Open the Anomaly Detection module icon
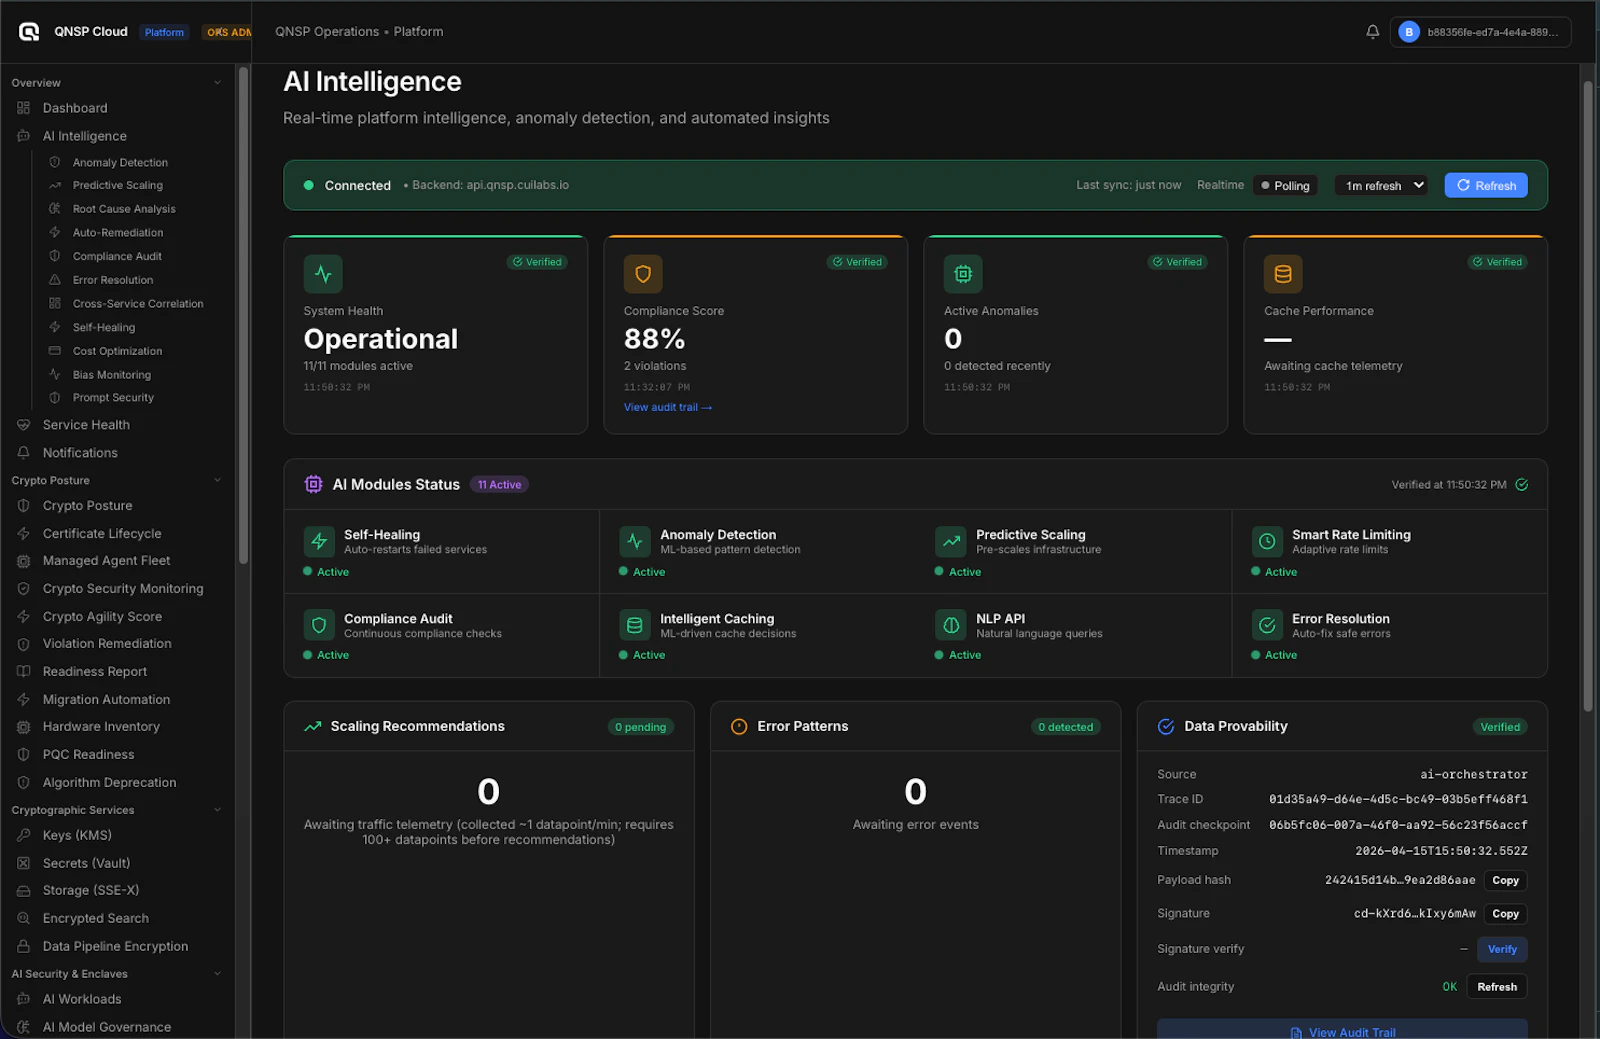 tap(637, 541)
